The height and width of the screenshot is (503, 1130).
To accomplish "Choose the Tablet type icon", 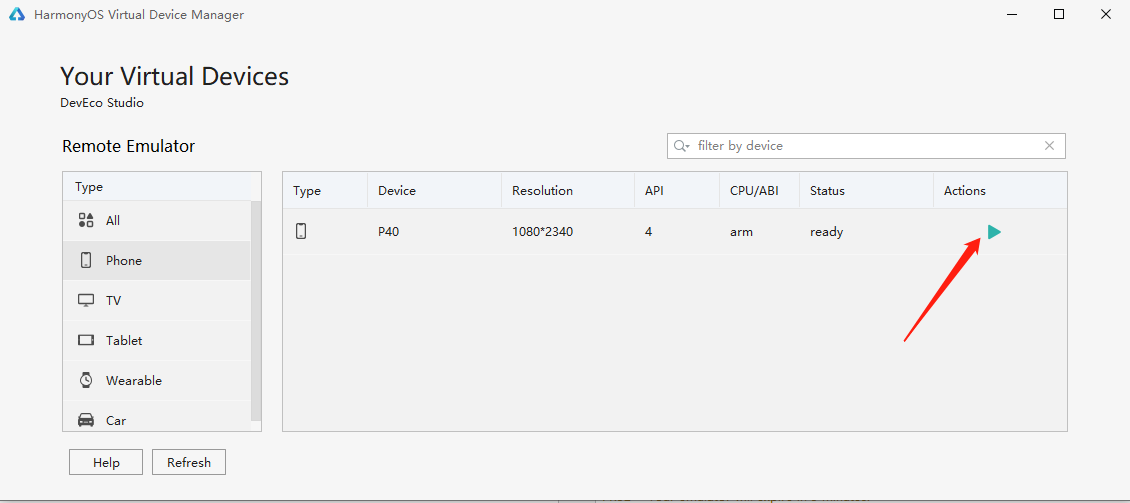I will coord(86,340).
